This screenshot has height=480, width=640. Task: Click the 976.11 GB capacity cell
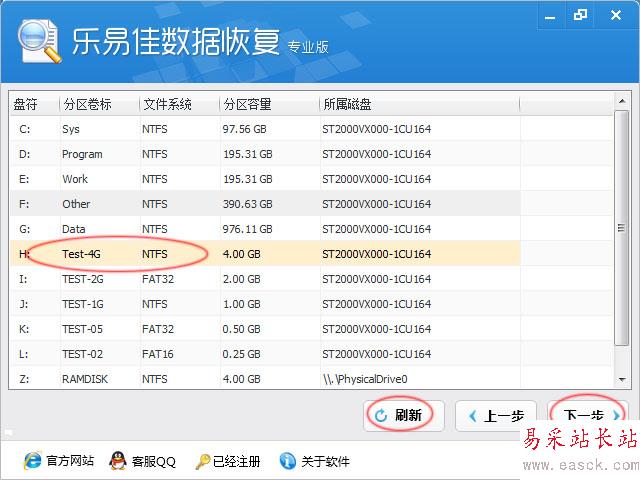(x=247, y=229)
